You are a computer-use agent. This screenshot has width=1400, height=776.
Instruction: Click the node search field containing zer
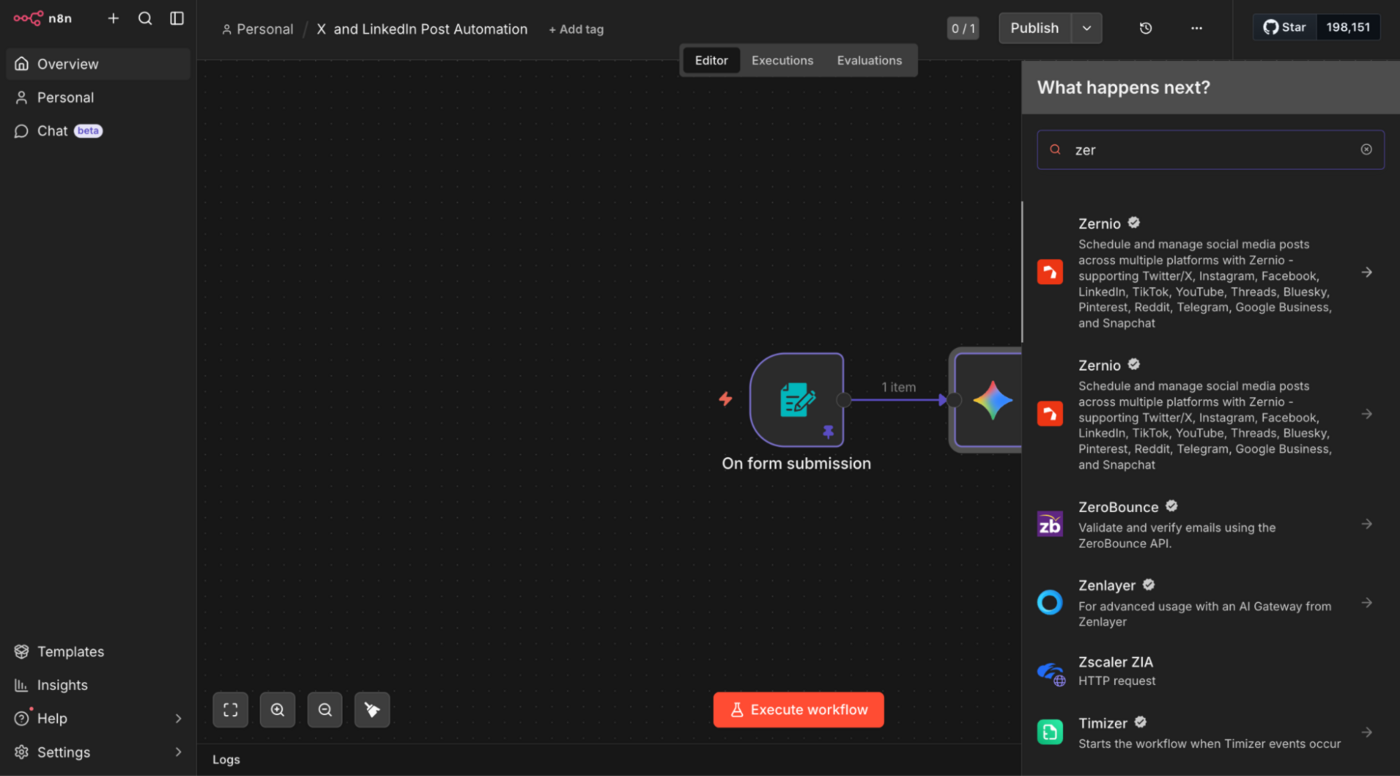[x=1210, y=150]
